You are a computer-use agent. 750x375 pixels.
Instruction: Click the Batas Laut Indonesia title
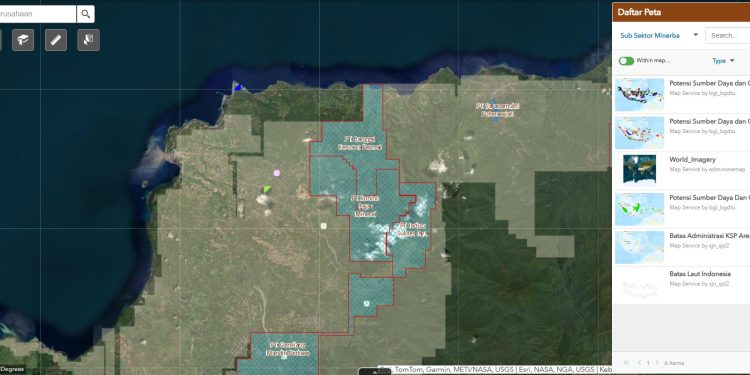[700, 274]
